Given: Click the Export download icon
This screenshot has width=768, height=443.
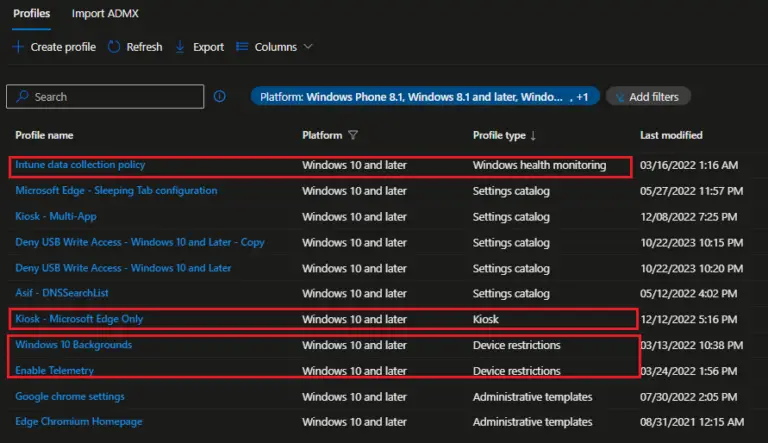Looking at the screenshot, I should 180,47.
